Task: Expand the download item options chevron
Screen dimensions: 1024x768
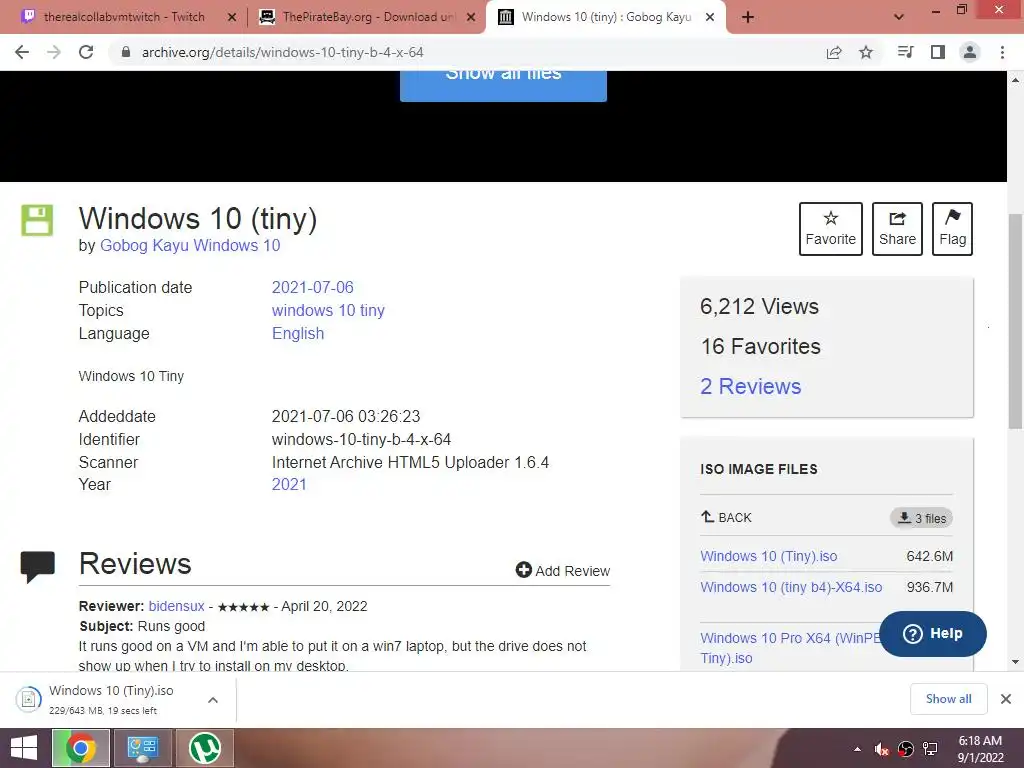Action: [213, 700]
